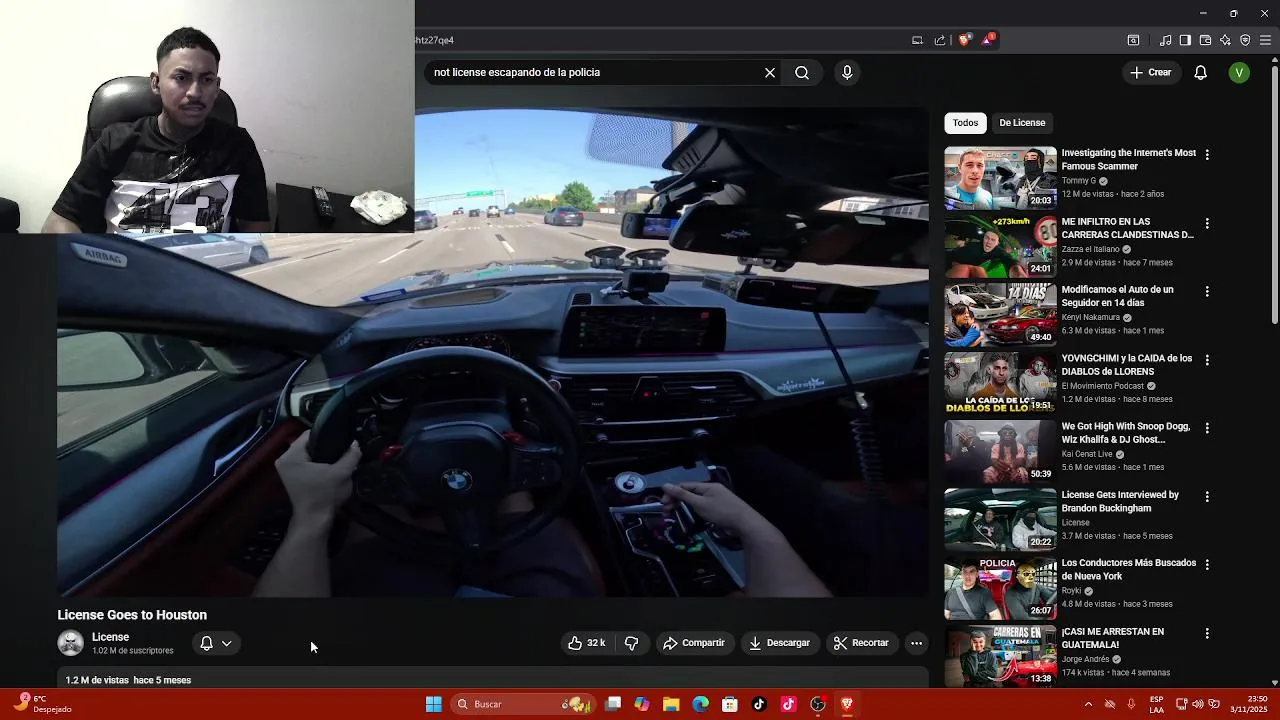Click the main video player area
This screenshot has width=1280, height=720.
493,352
